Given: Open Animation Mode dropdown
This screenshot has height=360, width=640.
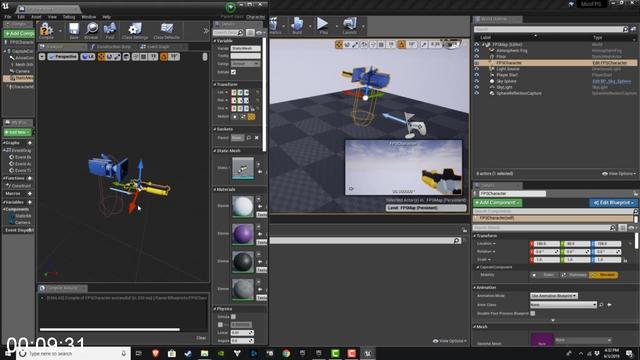Looking at the screenshot, I should pyautogui.click(x=554, y=296).
